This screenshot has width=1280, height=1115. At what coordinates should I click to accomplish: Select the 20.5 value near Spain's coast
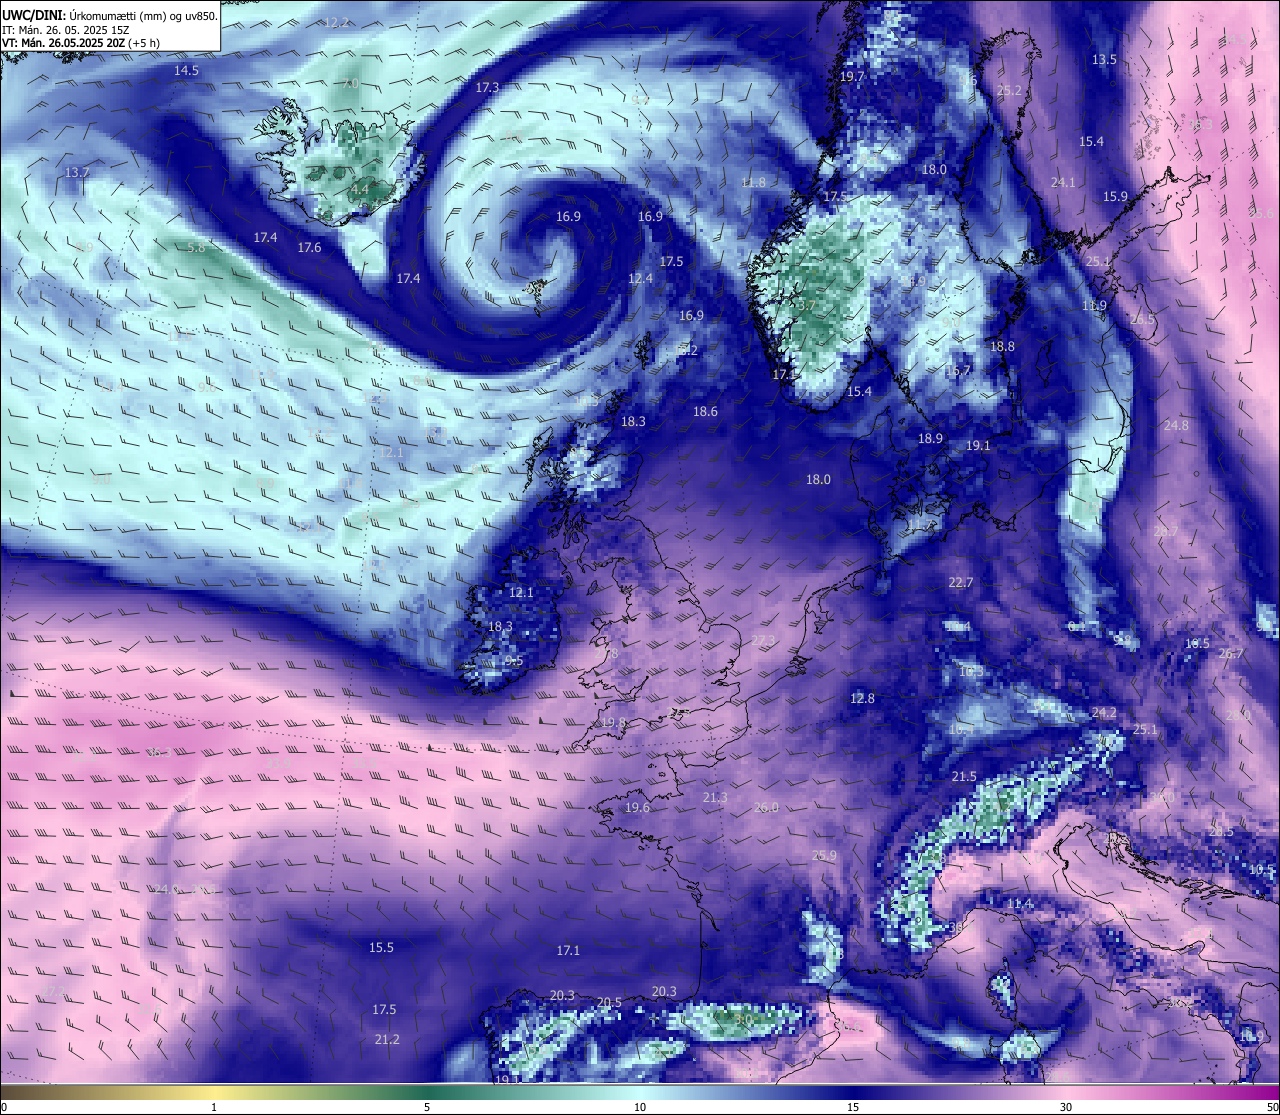609,1003
